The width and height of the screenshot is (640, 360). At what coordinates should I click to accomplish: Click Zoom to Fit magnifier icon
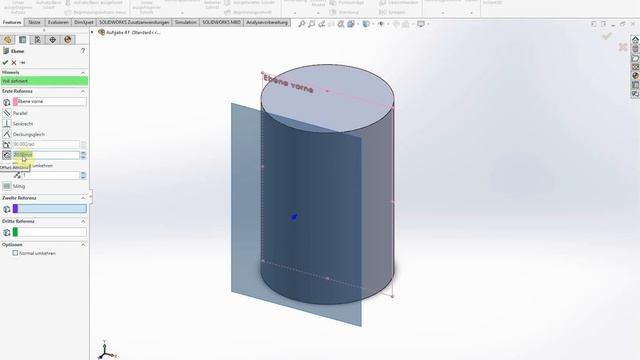pos(302,24)
